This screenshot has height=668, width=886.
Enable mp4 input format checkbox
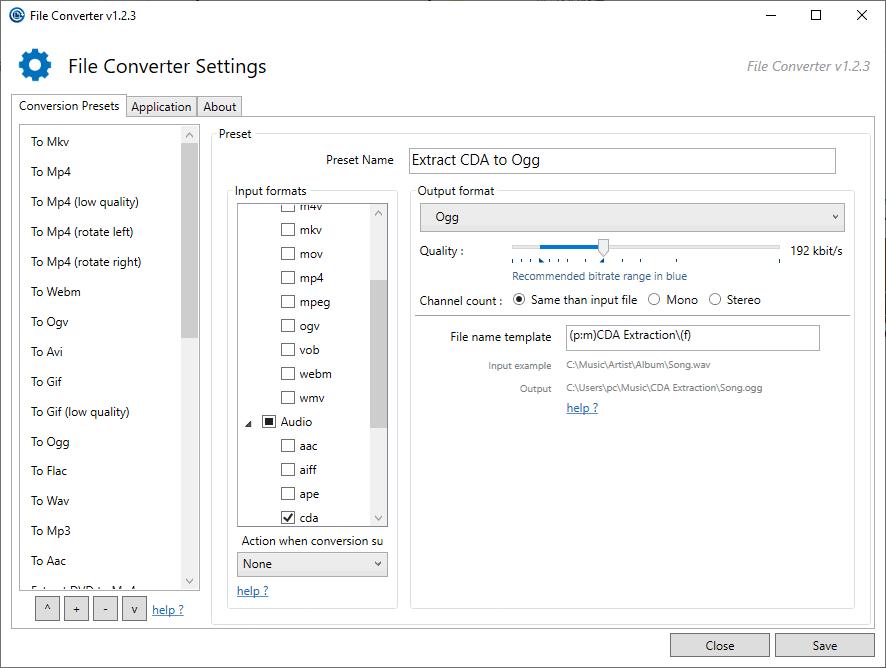(x=288, y=277)
